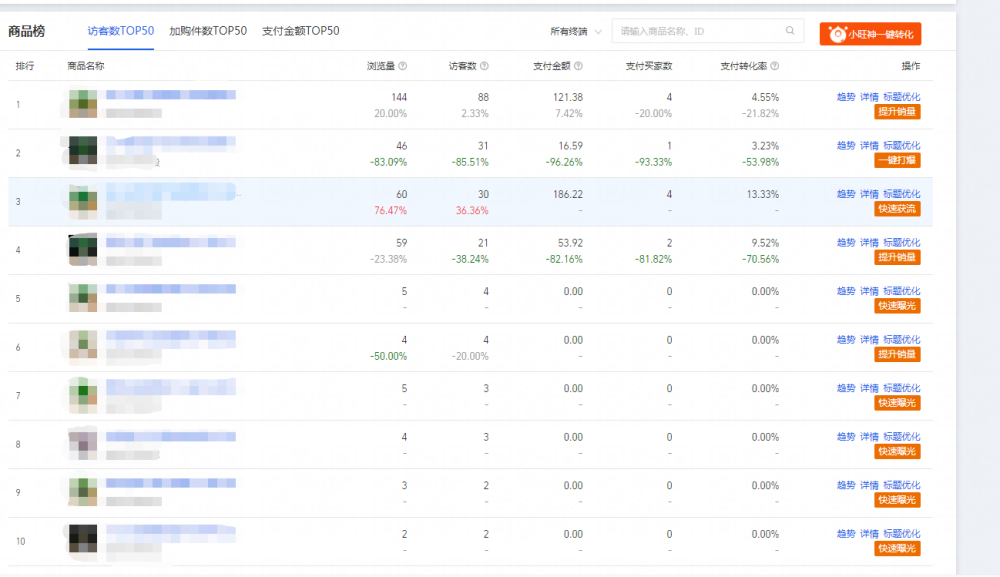This screenshot has width=1000, height=577.
Task: Click the 访客数 column header
Action: (x=462, y=66)
